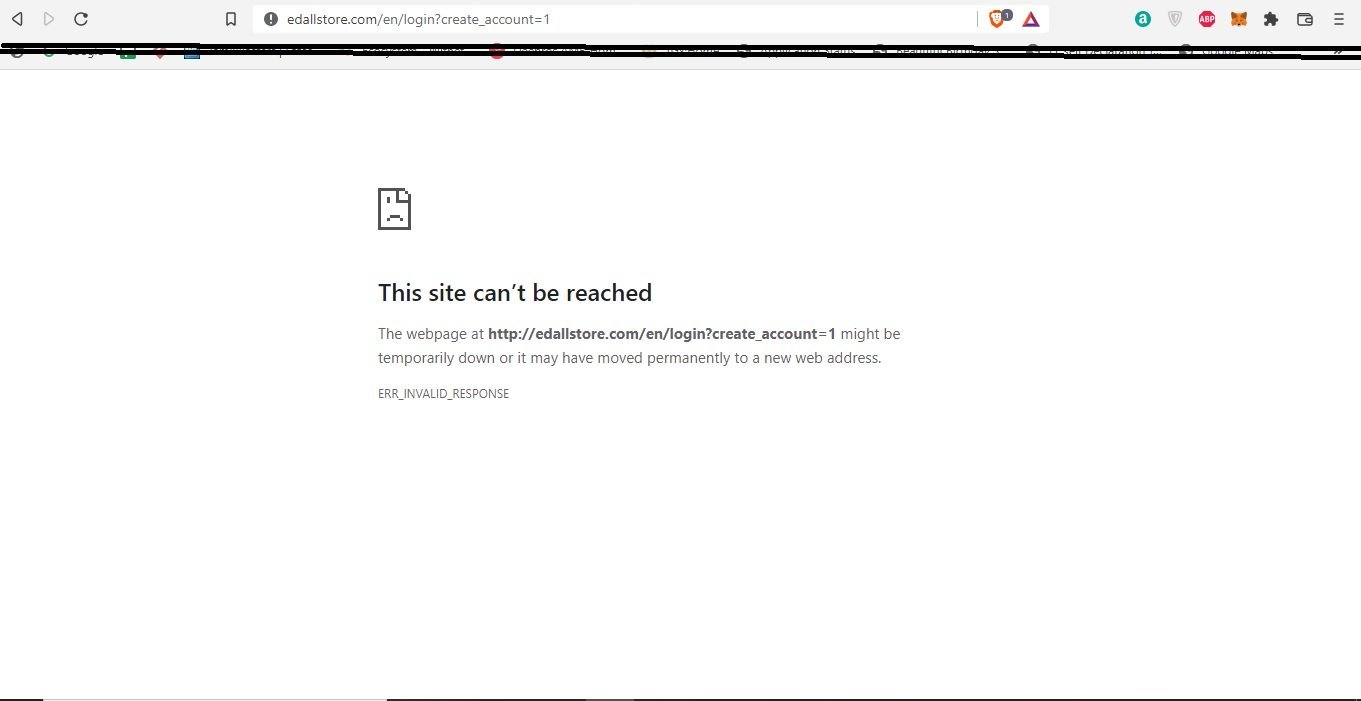Click the edallstore.com URL in the address bar
The image size is (1361, 701).
418,19
